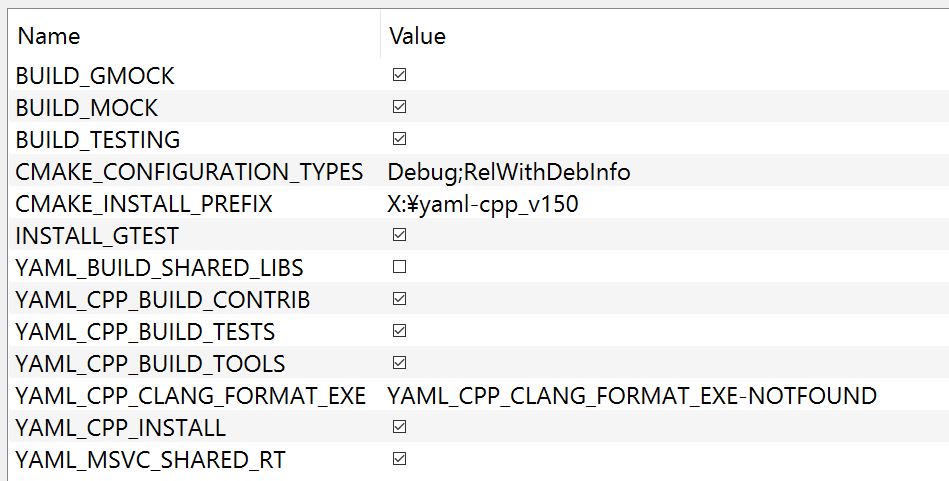The image size is (949, 481).
Task: Uncheck the INSTALL_GTEST checkbox
Action: click(399, 235)
